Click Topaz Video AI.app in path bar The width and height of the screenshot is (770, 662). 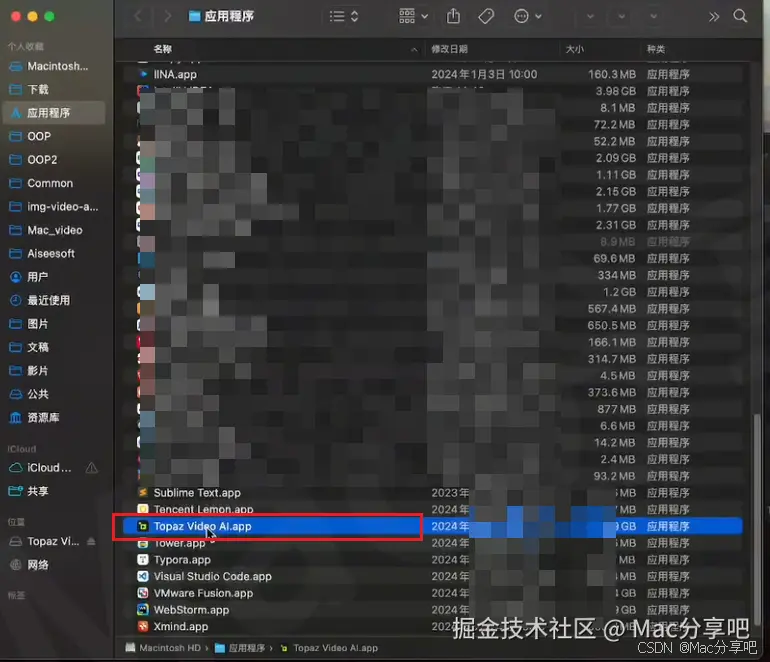click(x=329, y=648)
